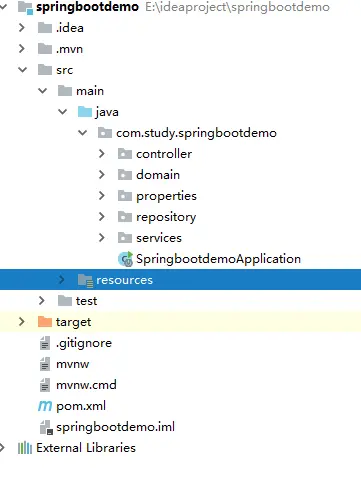Select the SpringbootdemoApplication class name
The image size is (361, 489).
[218, 259]
